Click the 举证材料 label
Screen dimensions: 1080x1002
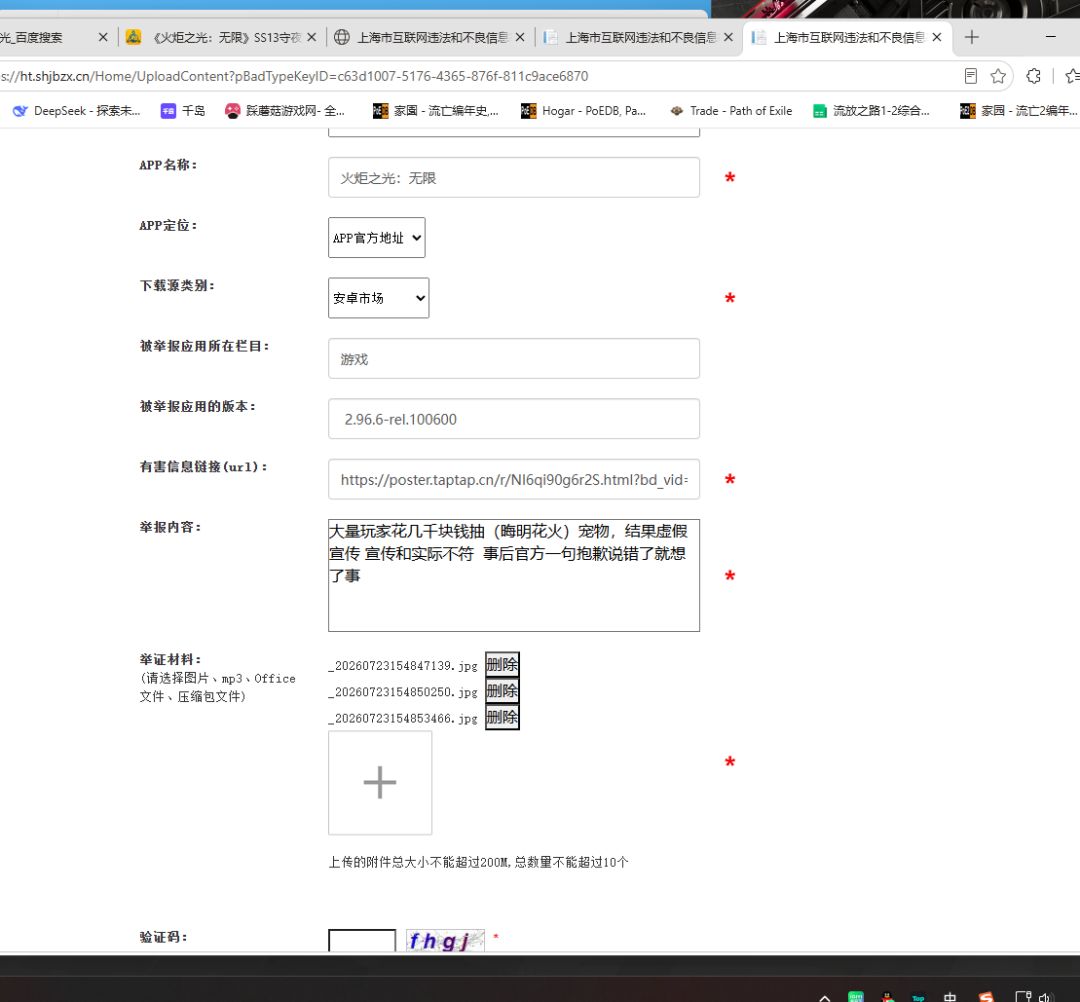170,660
